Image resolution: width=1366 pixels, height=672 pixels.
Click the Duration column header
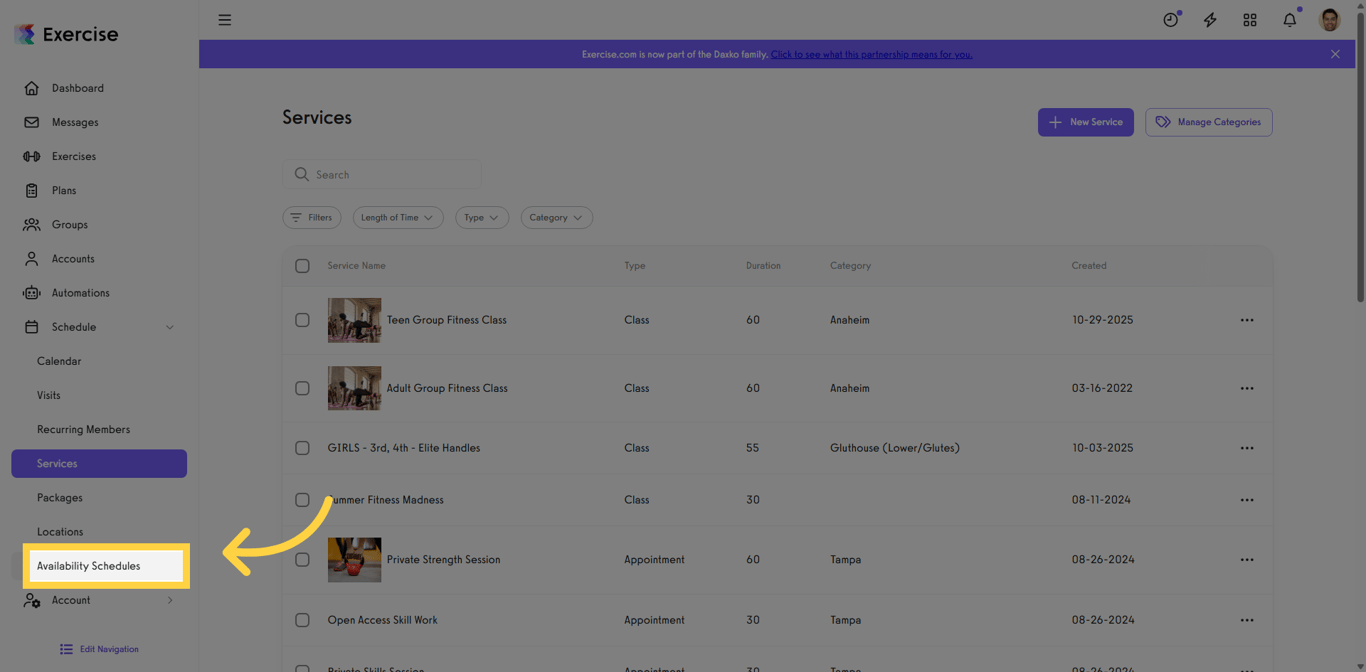[763, 266]
